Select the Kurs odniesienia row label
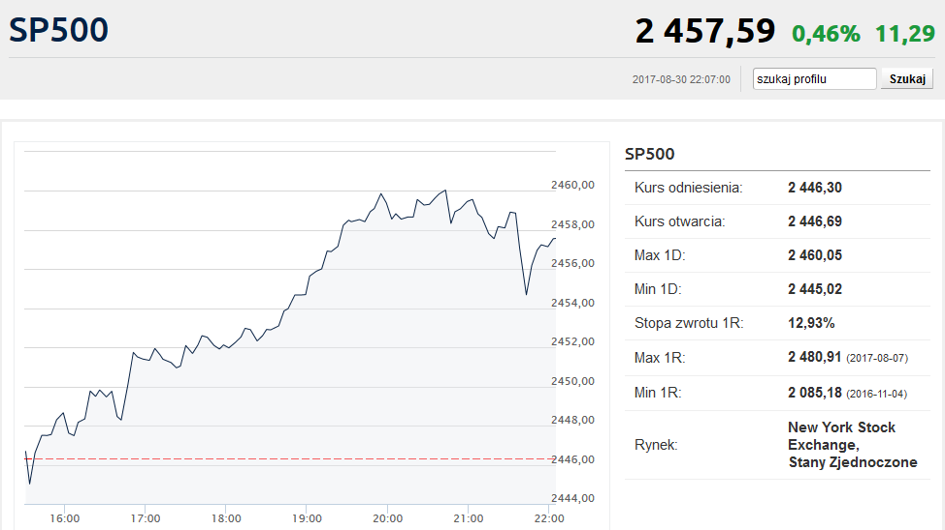This screenshot has width=945, height=530. click(x=688, y=187)
